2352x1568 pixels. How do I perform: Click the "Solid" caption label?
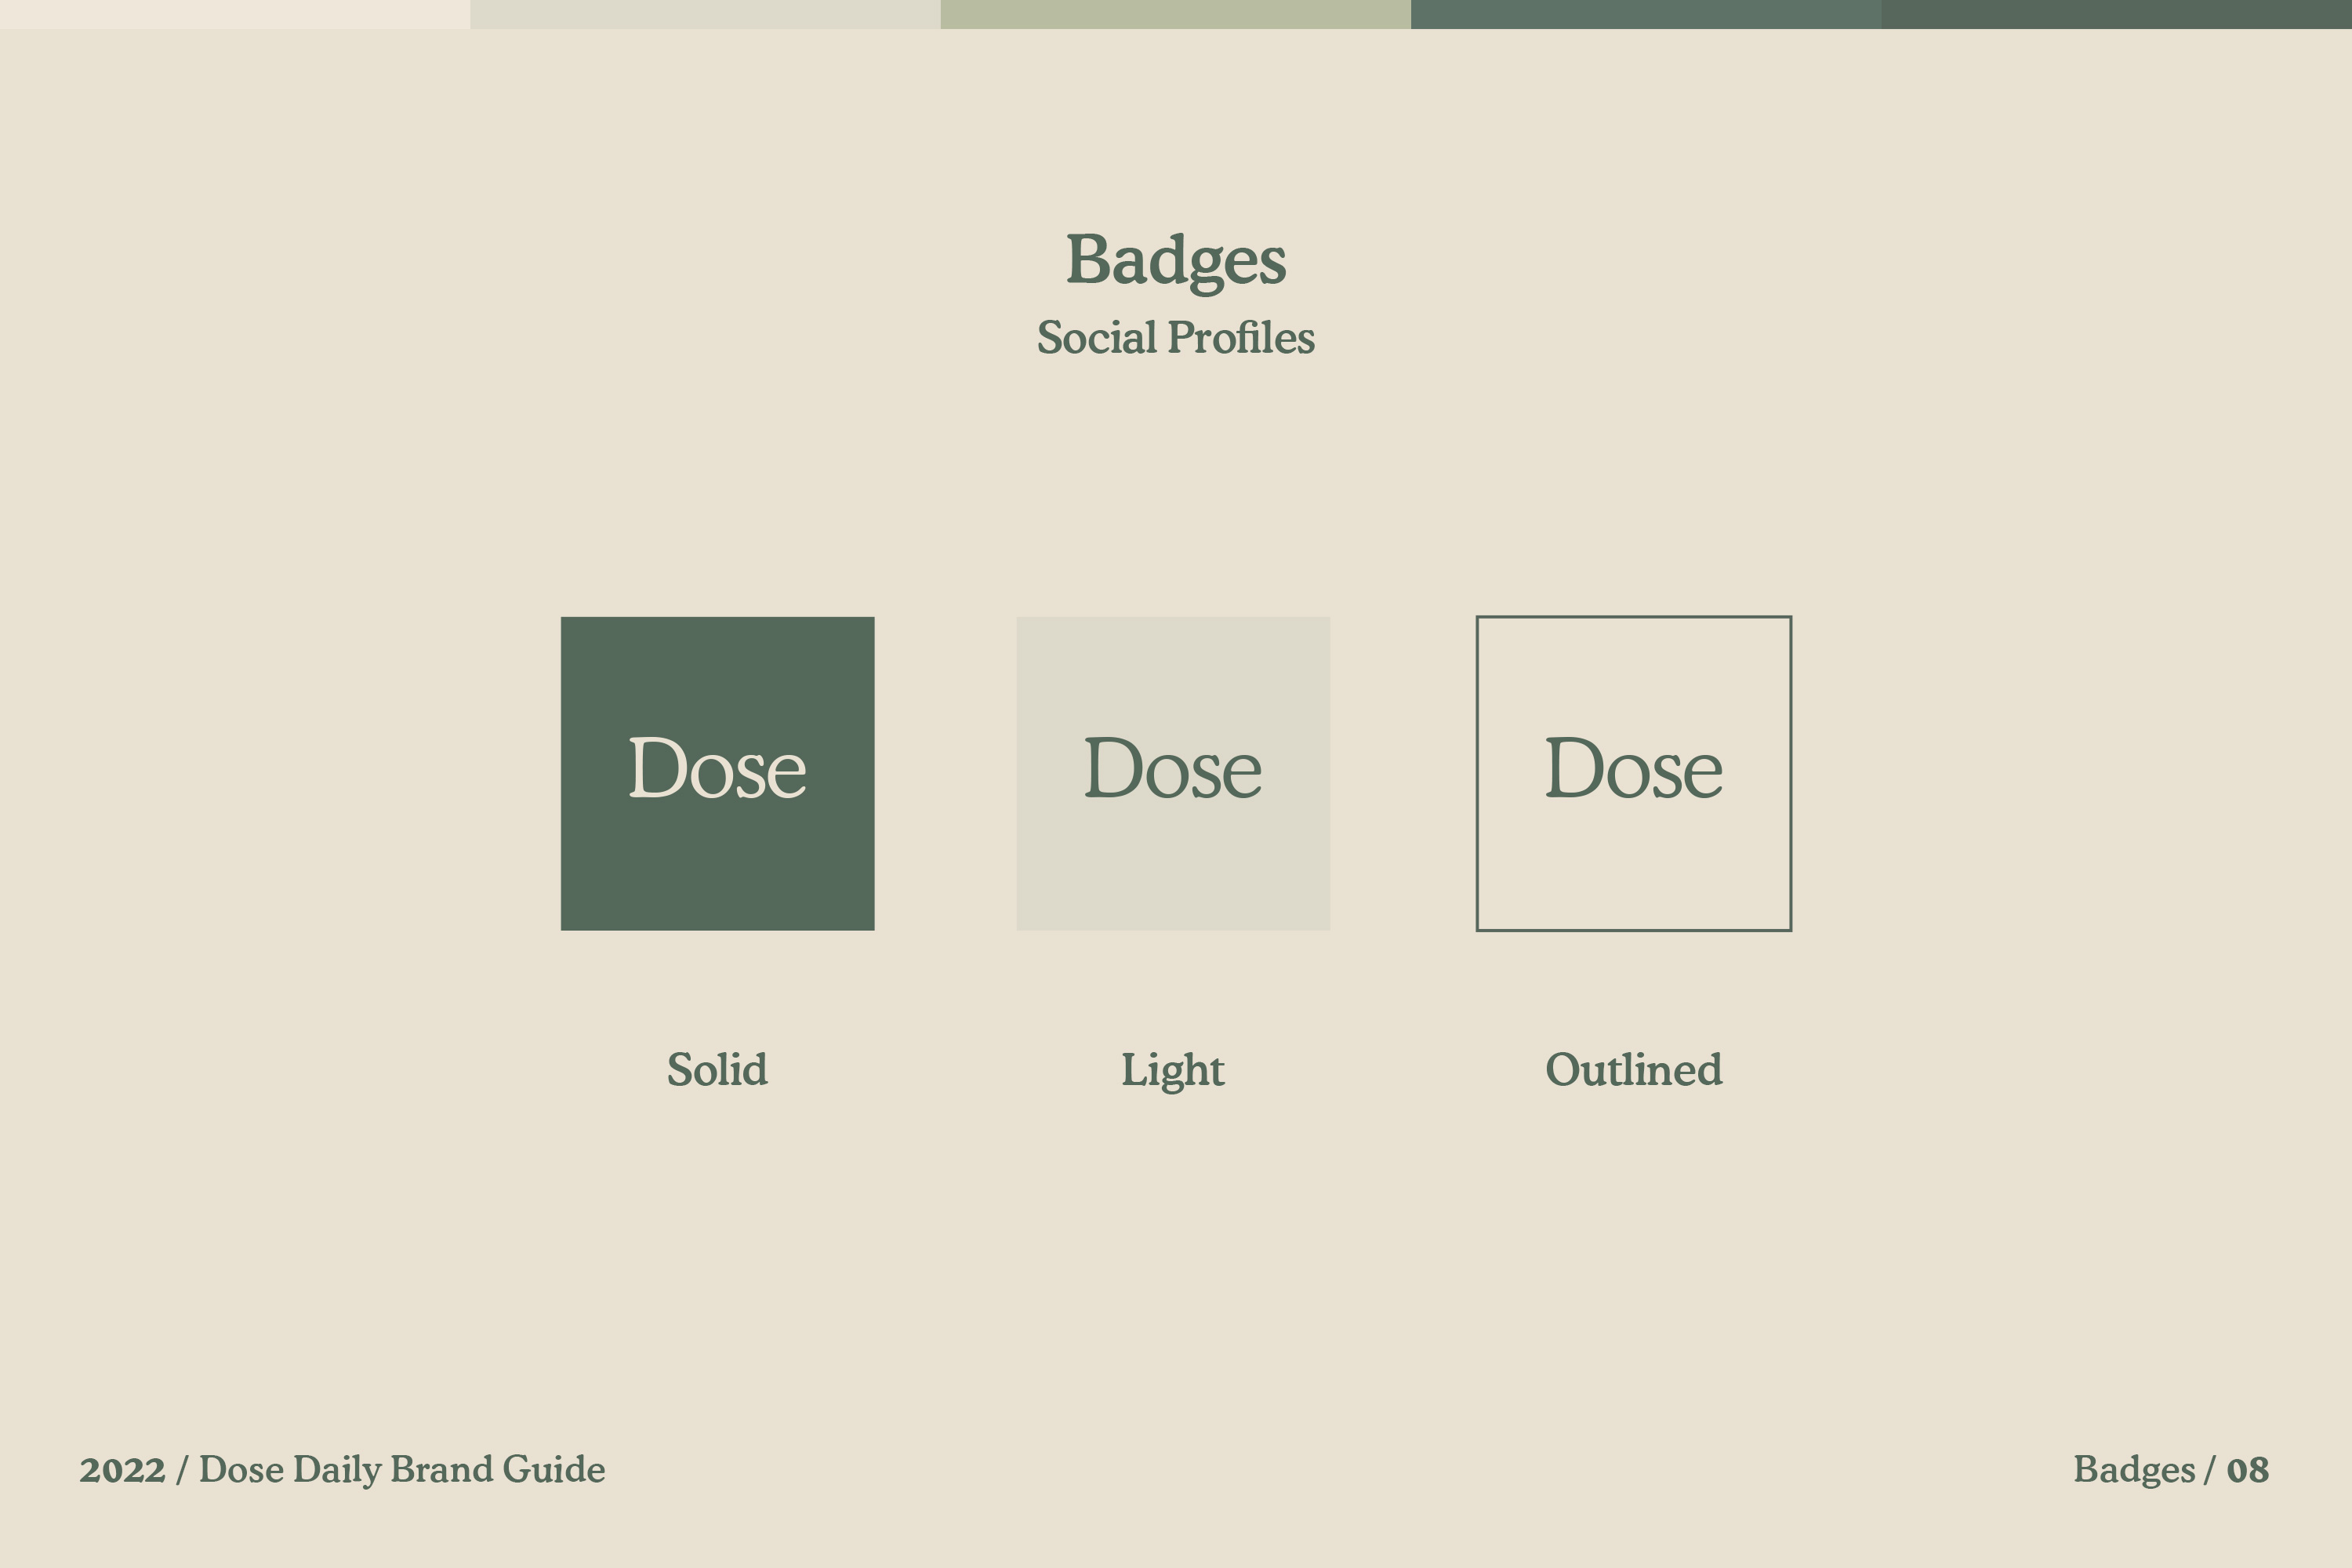(x=717, y=1069)
